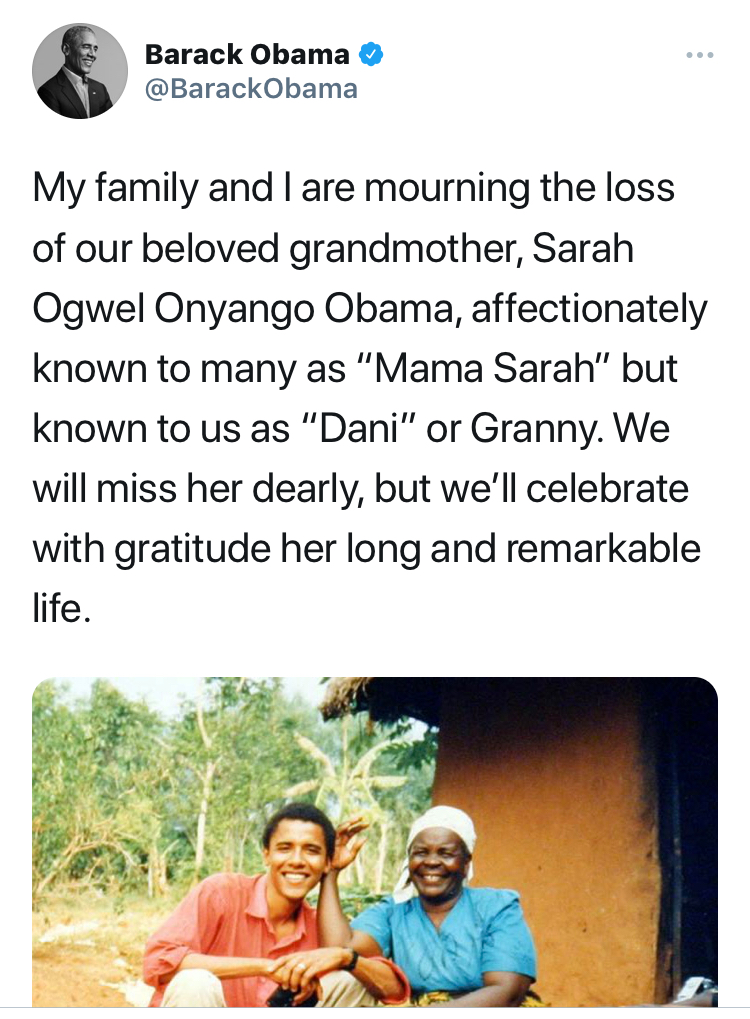This screenshot has height=1019, width=750.
Task: Click the final word "life." of the tweet
Action: tap(62, 610)
